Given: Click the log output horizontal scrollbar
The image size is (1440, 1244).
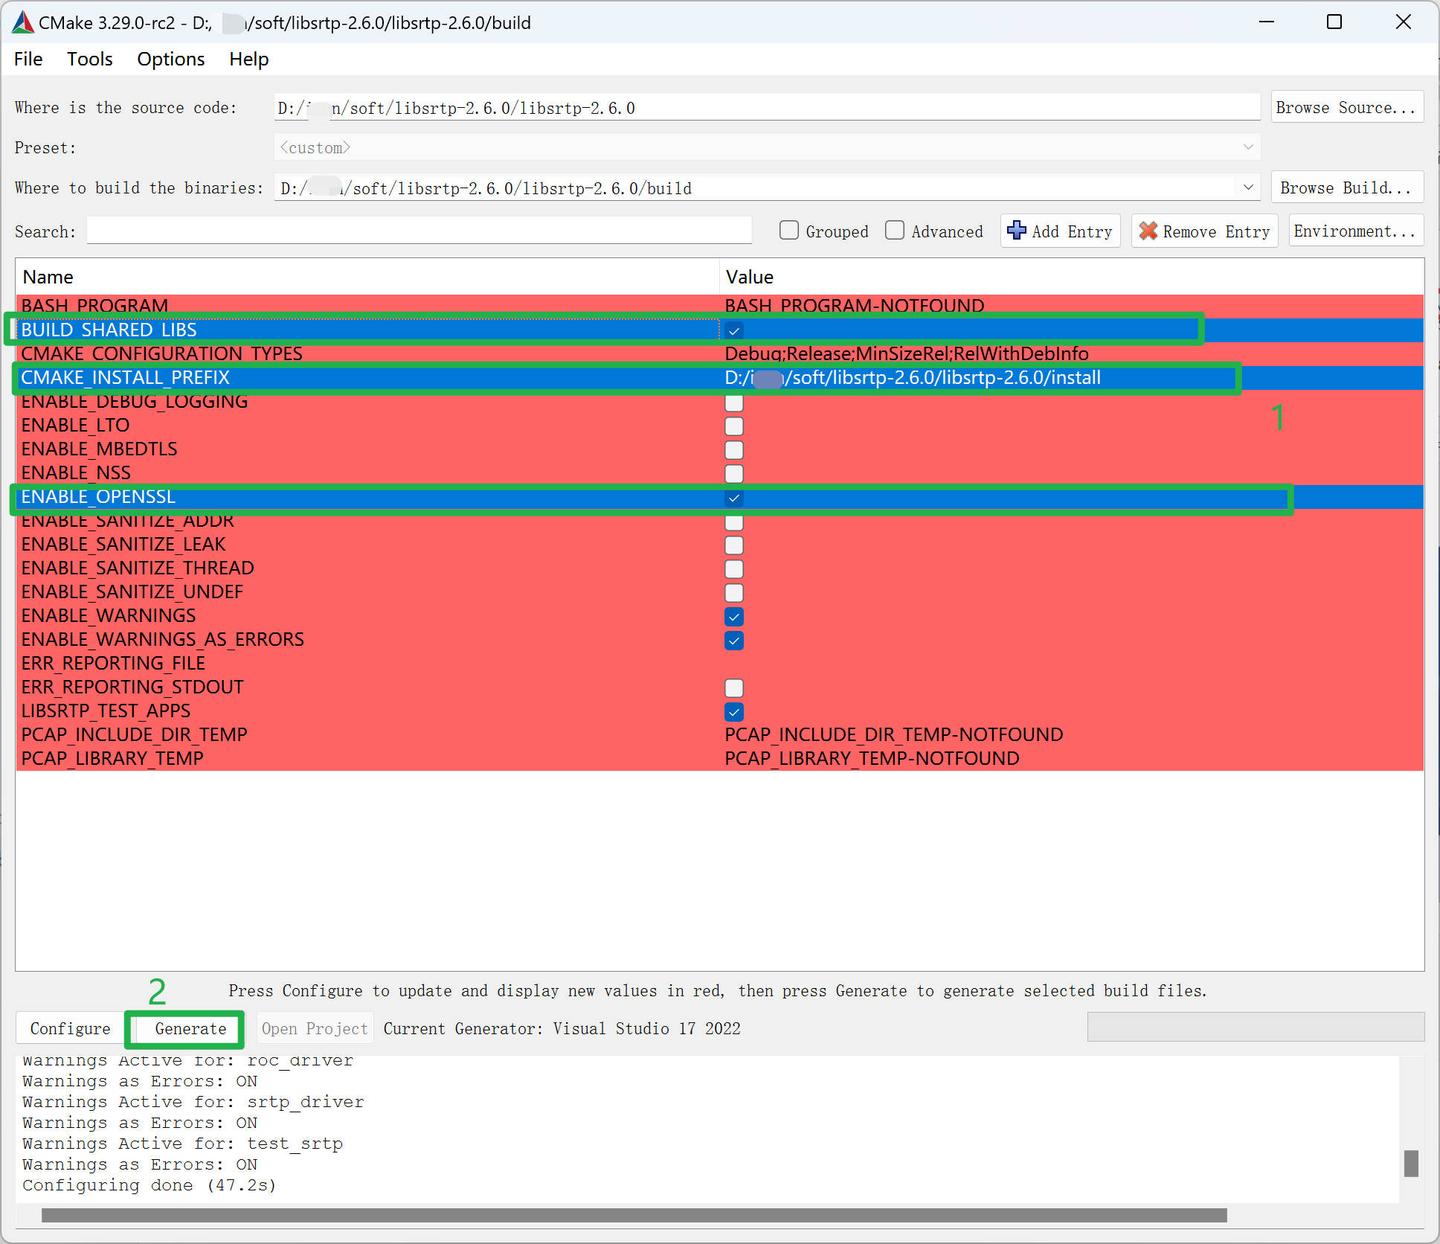Looking at the screenshot, I should (634, 1215).
